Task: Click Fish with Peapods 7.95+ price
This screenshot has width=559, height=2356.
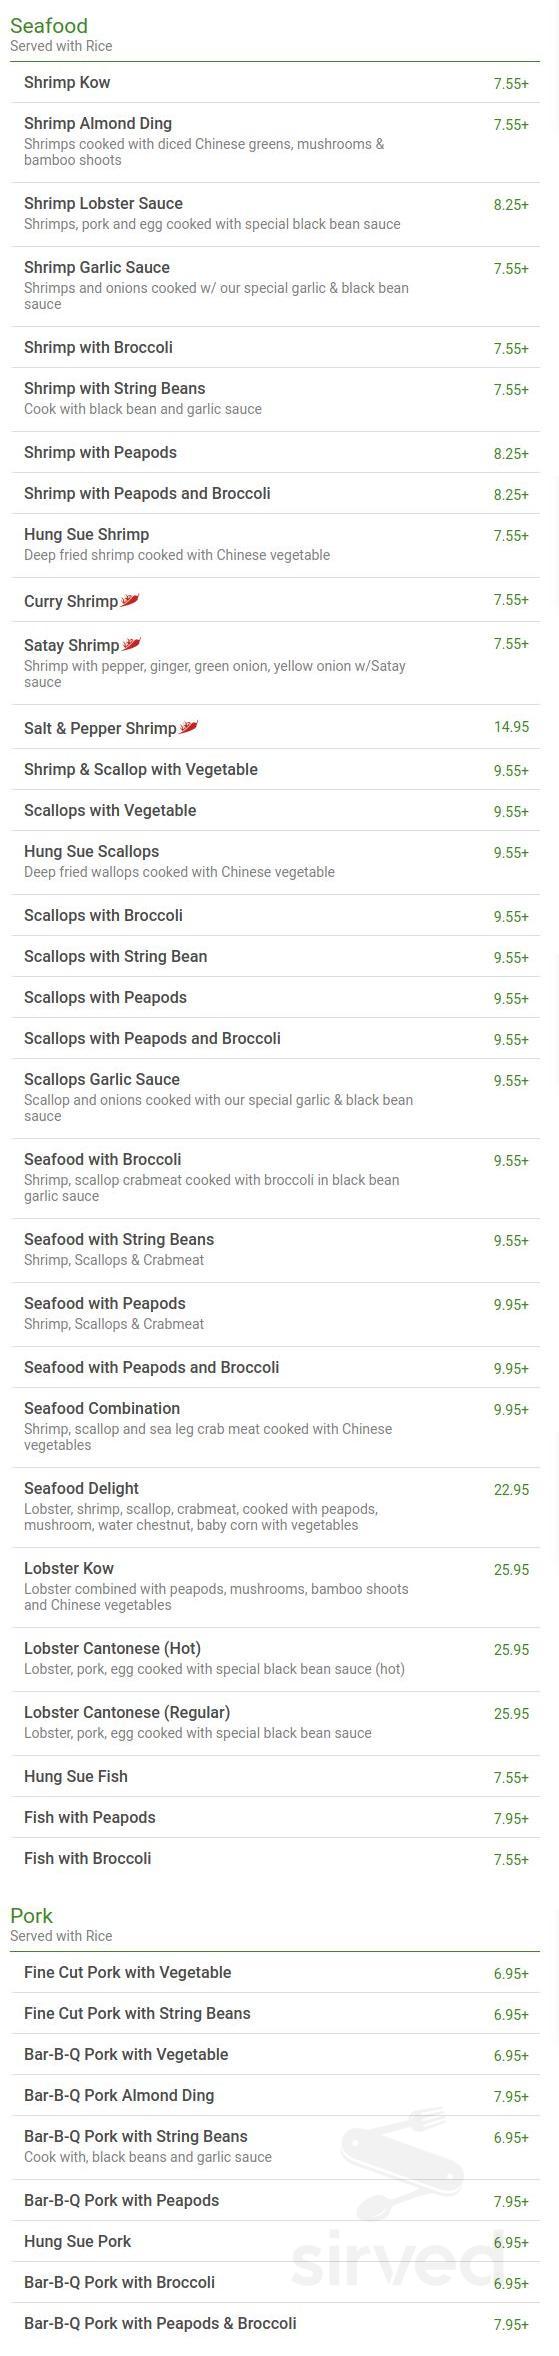Action: click(511, 1818)
